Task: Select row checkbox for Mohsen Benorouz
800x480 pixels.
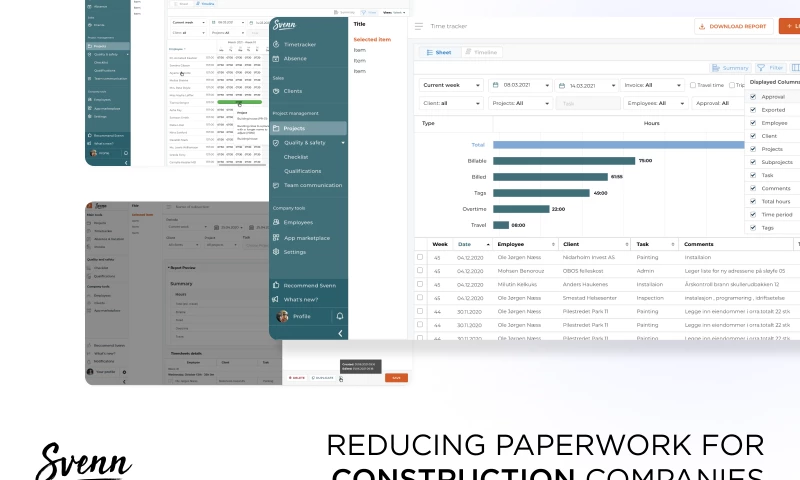Action: (x=420, y=270)
